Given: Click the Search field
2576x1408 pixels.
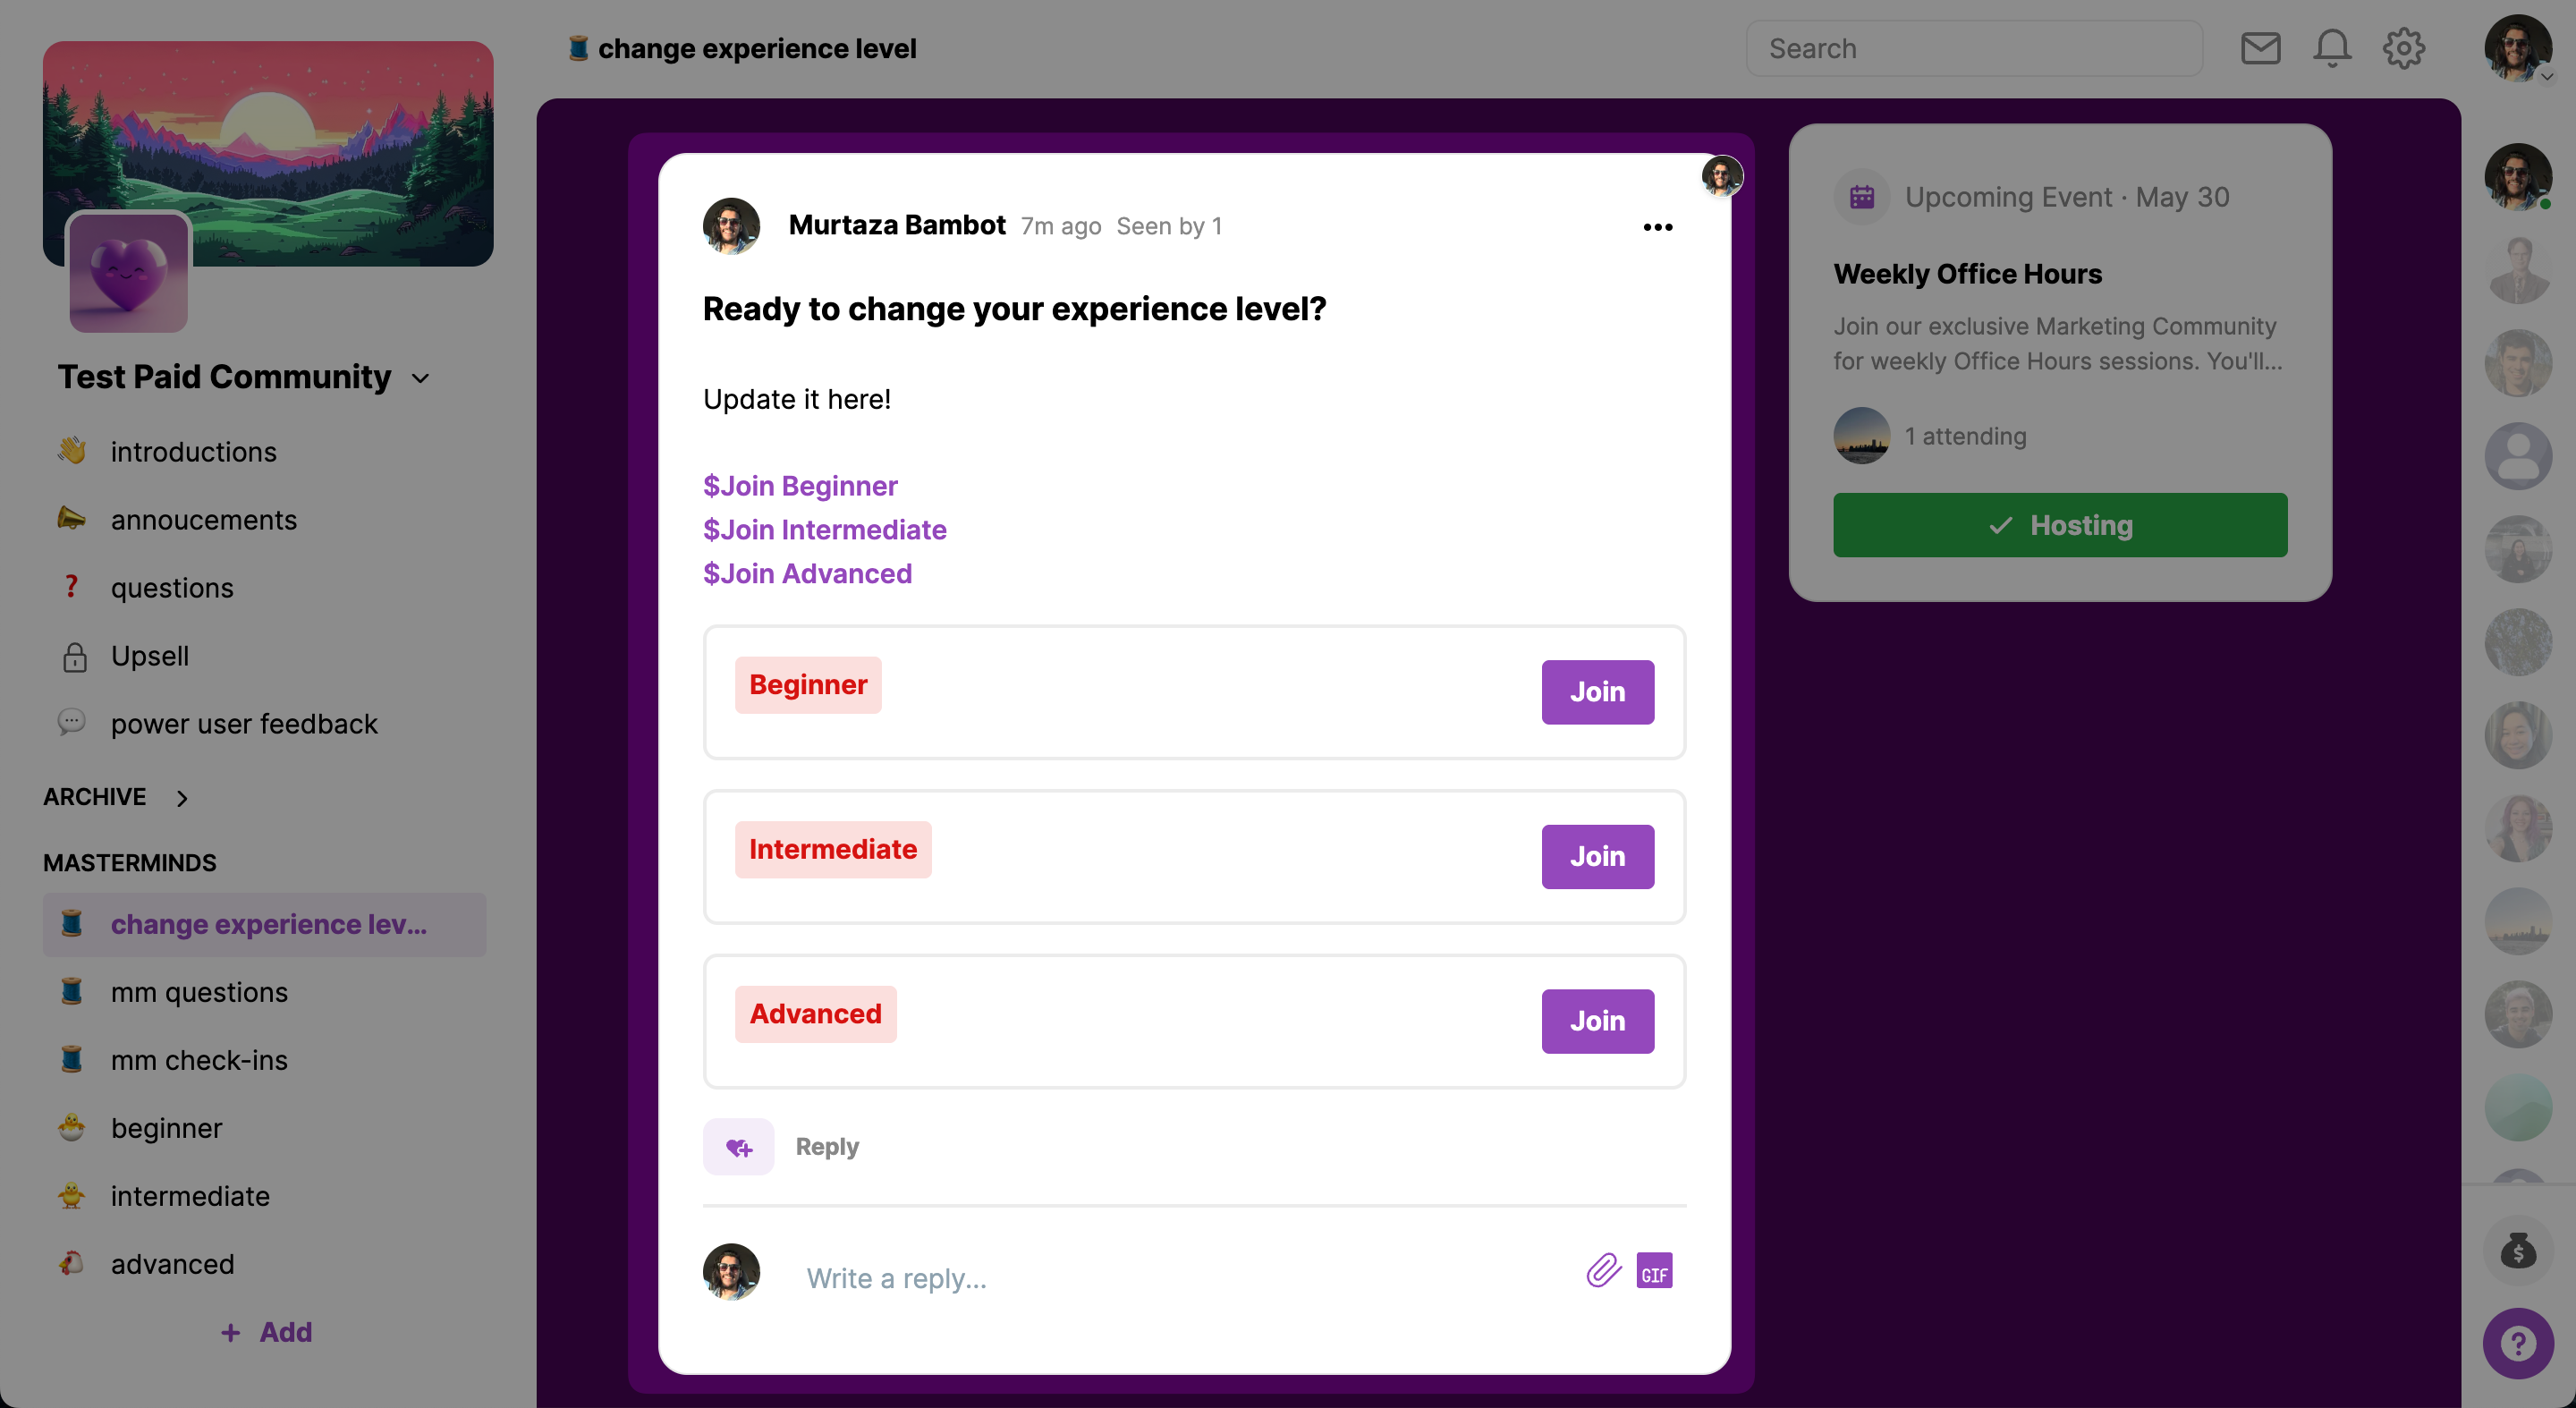Looking at the screenshot, I should click(x=1973, y=48).
